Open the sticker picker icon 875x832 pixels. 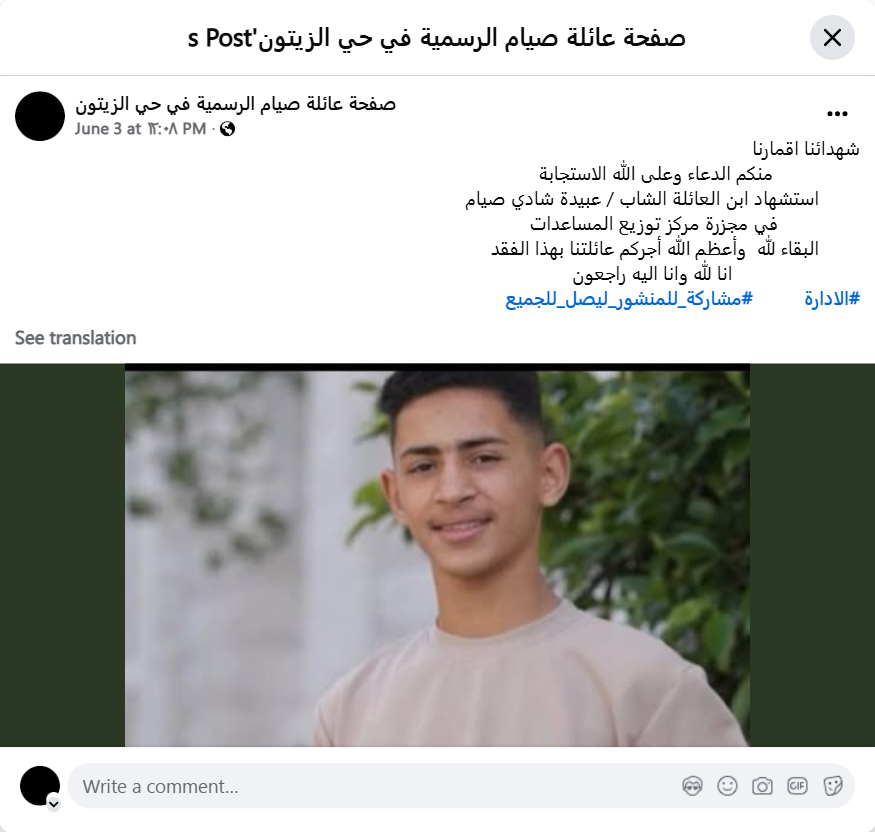click(833, 786)
